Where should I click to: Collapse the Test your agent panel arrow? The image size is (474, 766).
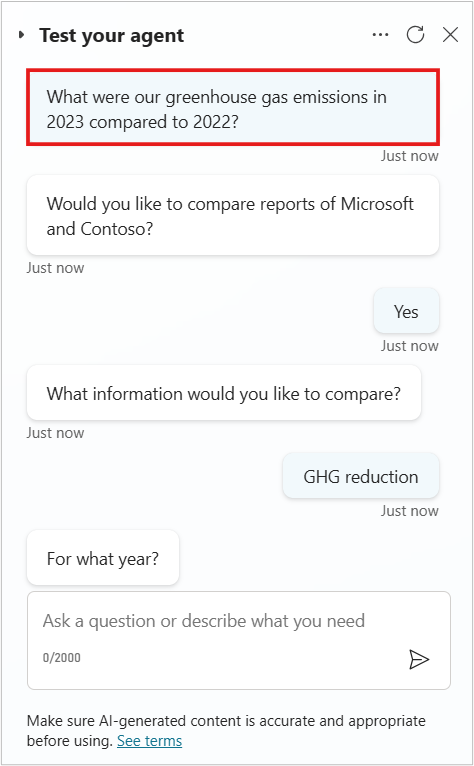[21, 35]
